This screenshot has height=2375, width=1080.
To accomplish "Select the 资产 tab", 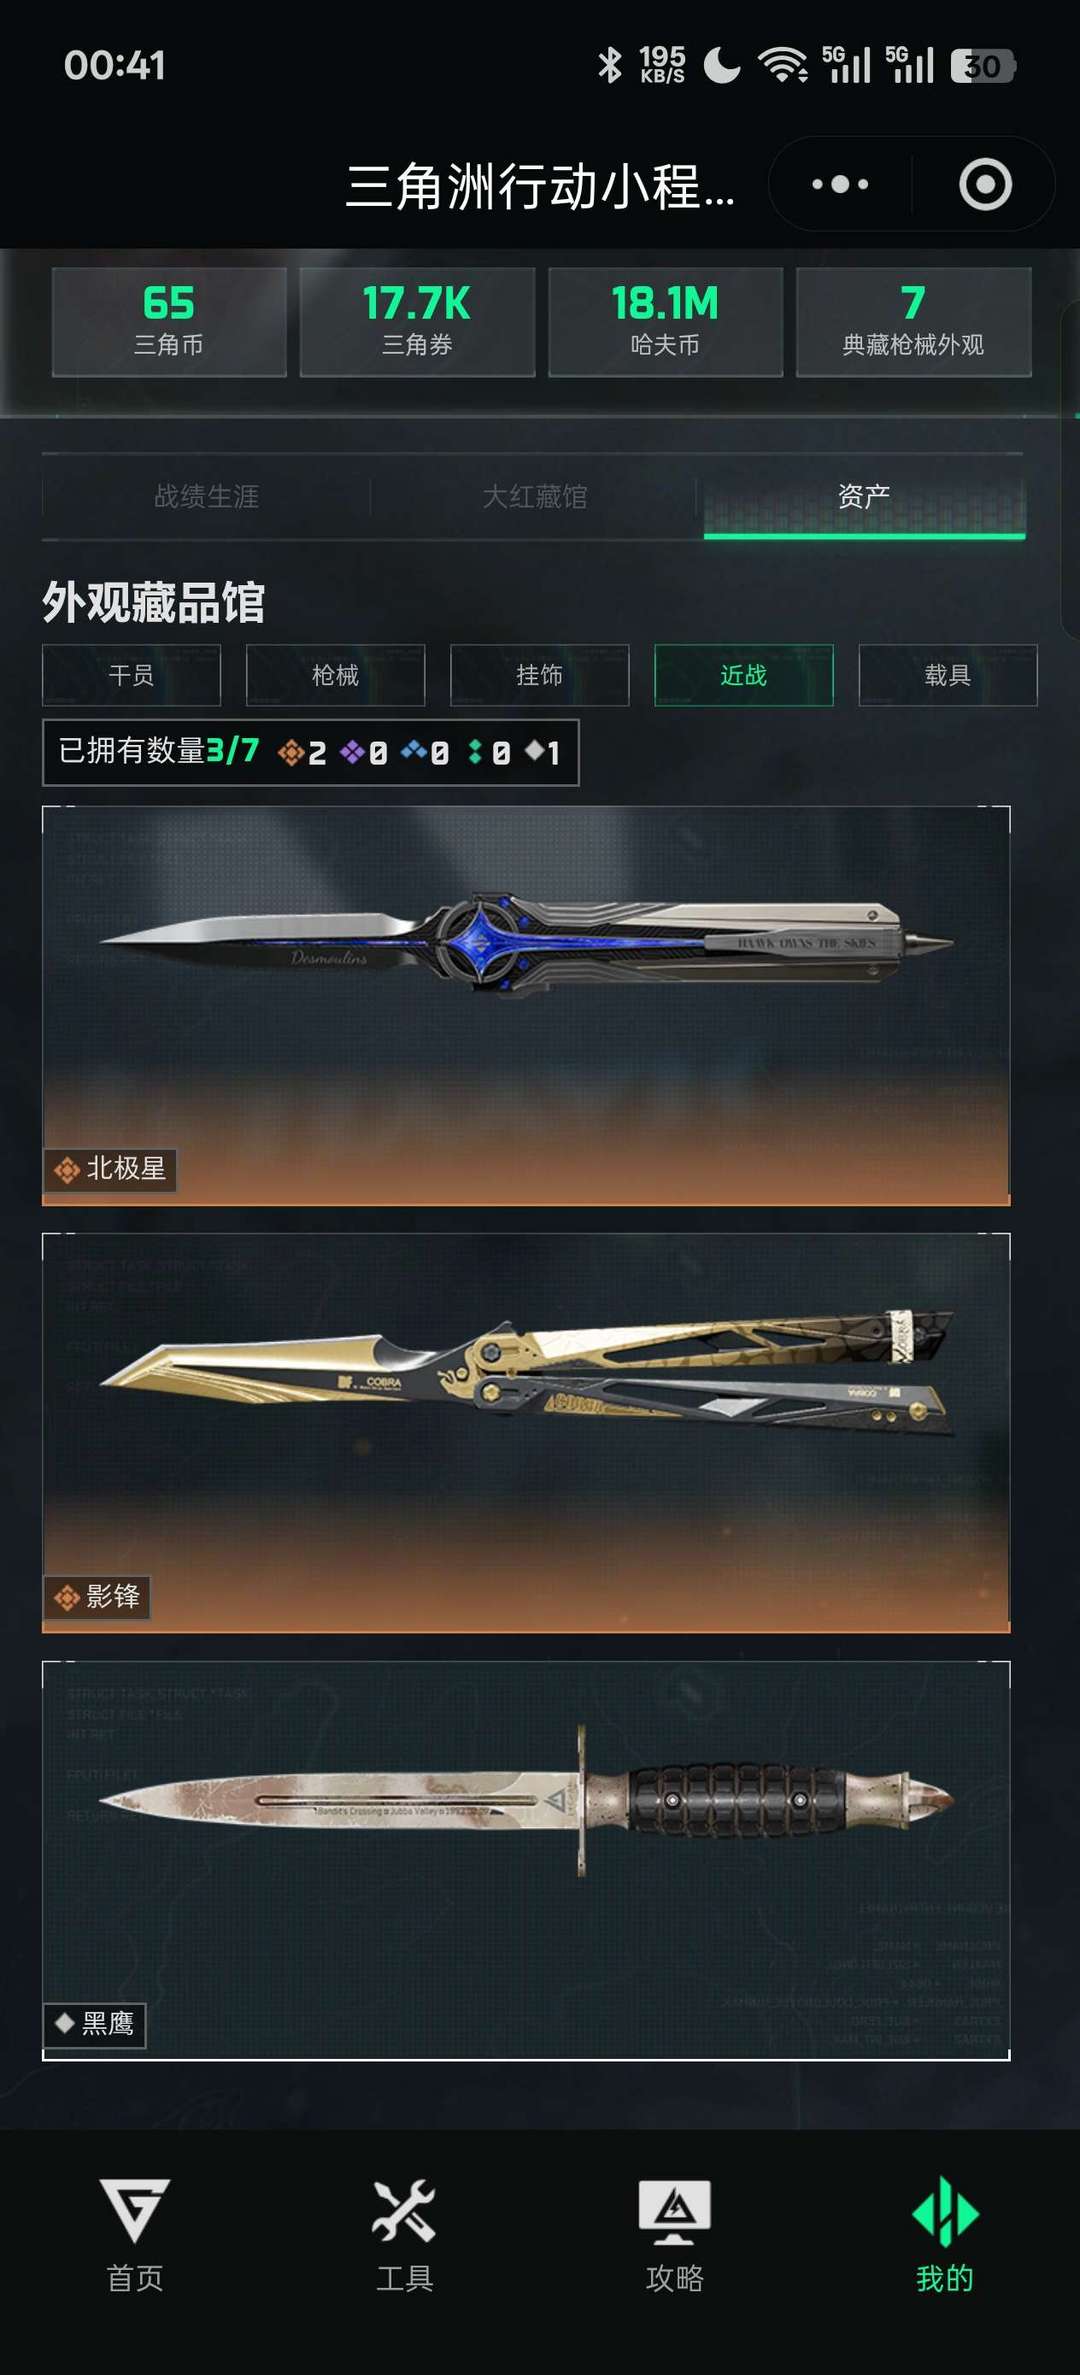I will coord(864,496).
